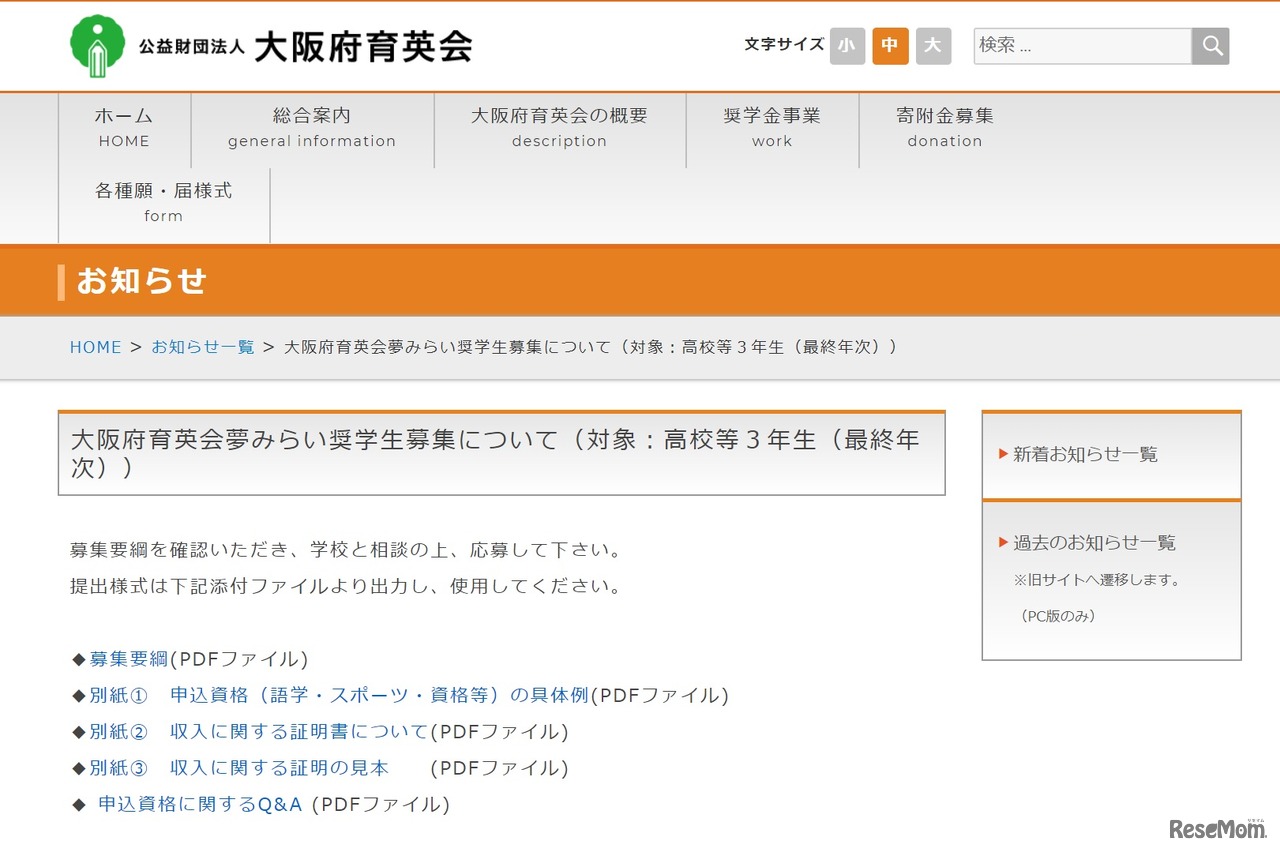
Task: Open the 総合案内 general information menu
Action: tap(311, 128)
